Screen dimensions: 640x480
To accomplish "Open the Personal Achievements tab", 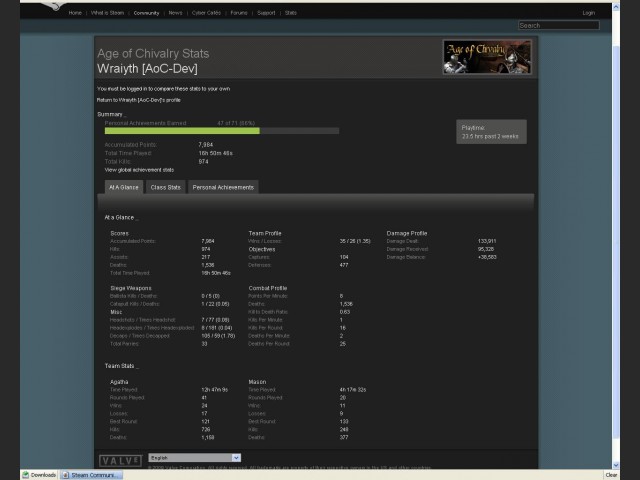I will [223, 187].
